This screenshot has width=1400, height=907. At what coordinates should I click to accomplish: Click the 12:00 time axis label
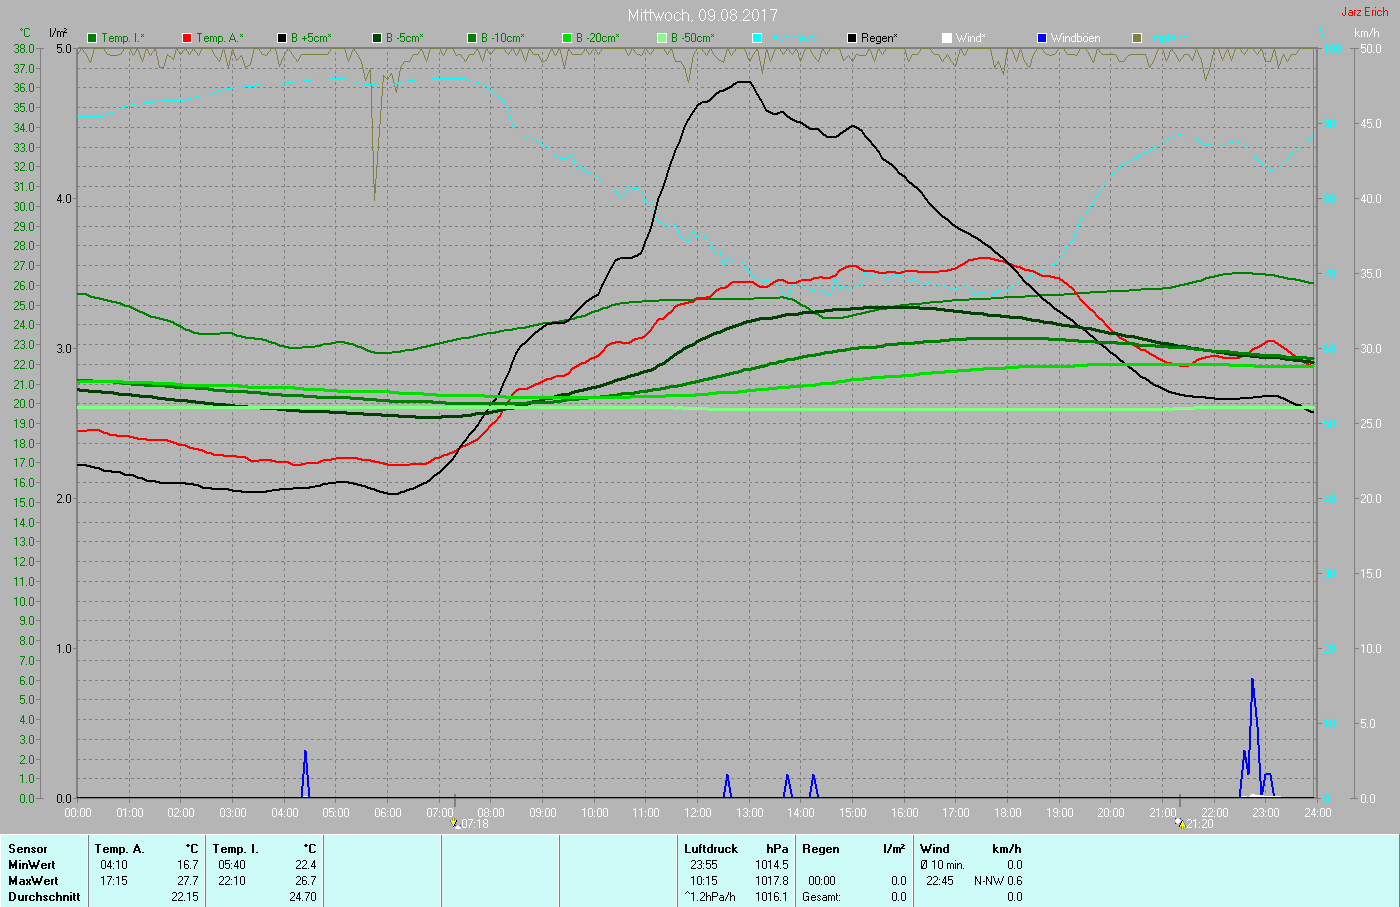[x=698, y=813]
